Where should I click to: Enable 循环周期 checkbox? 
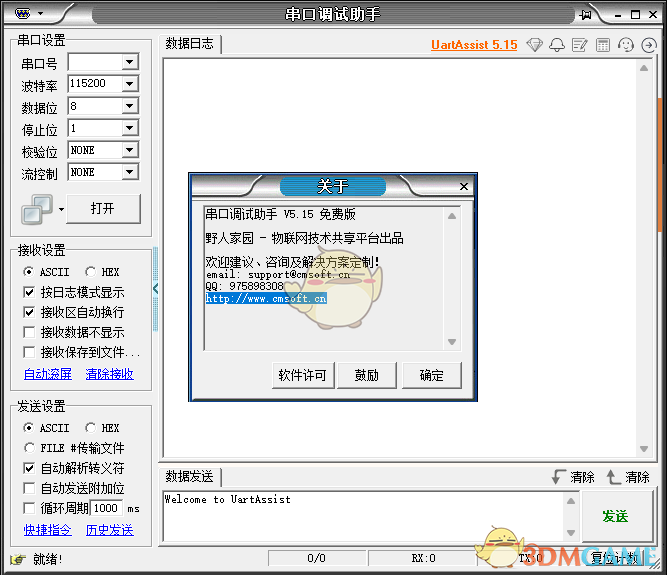click(29, 508)
